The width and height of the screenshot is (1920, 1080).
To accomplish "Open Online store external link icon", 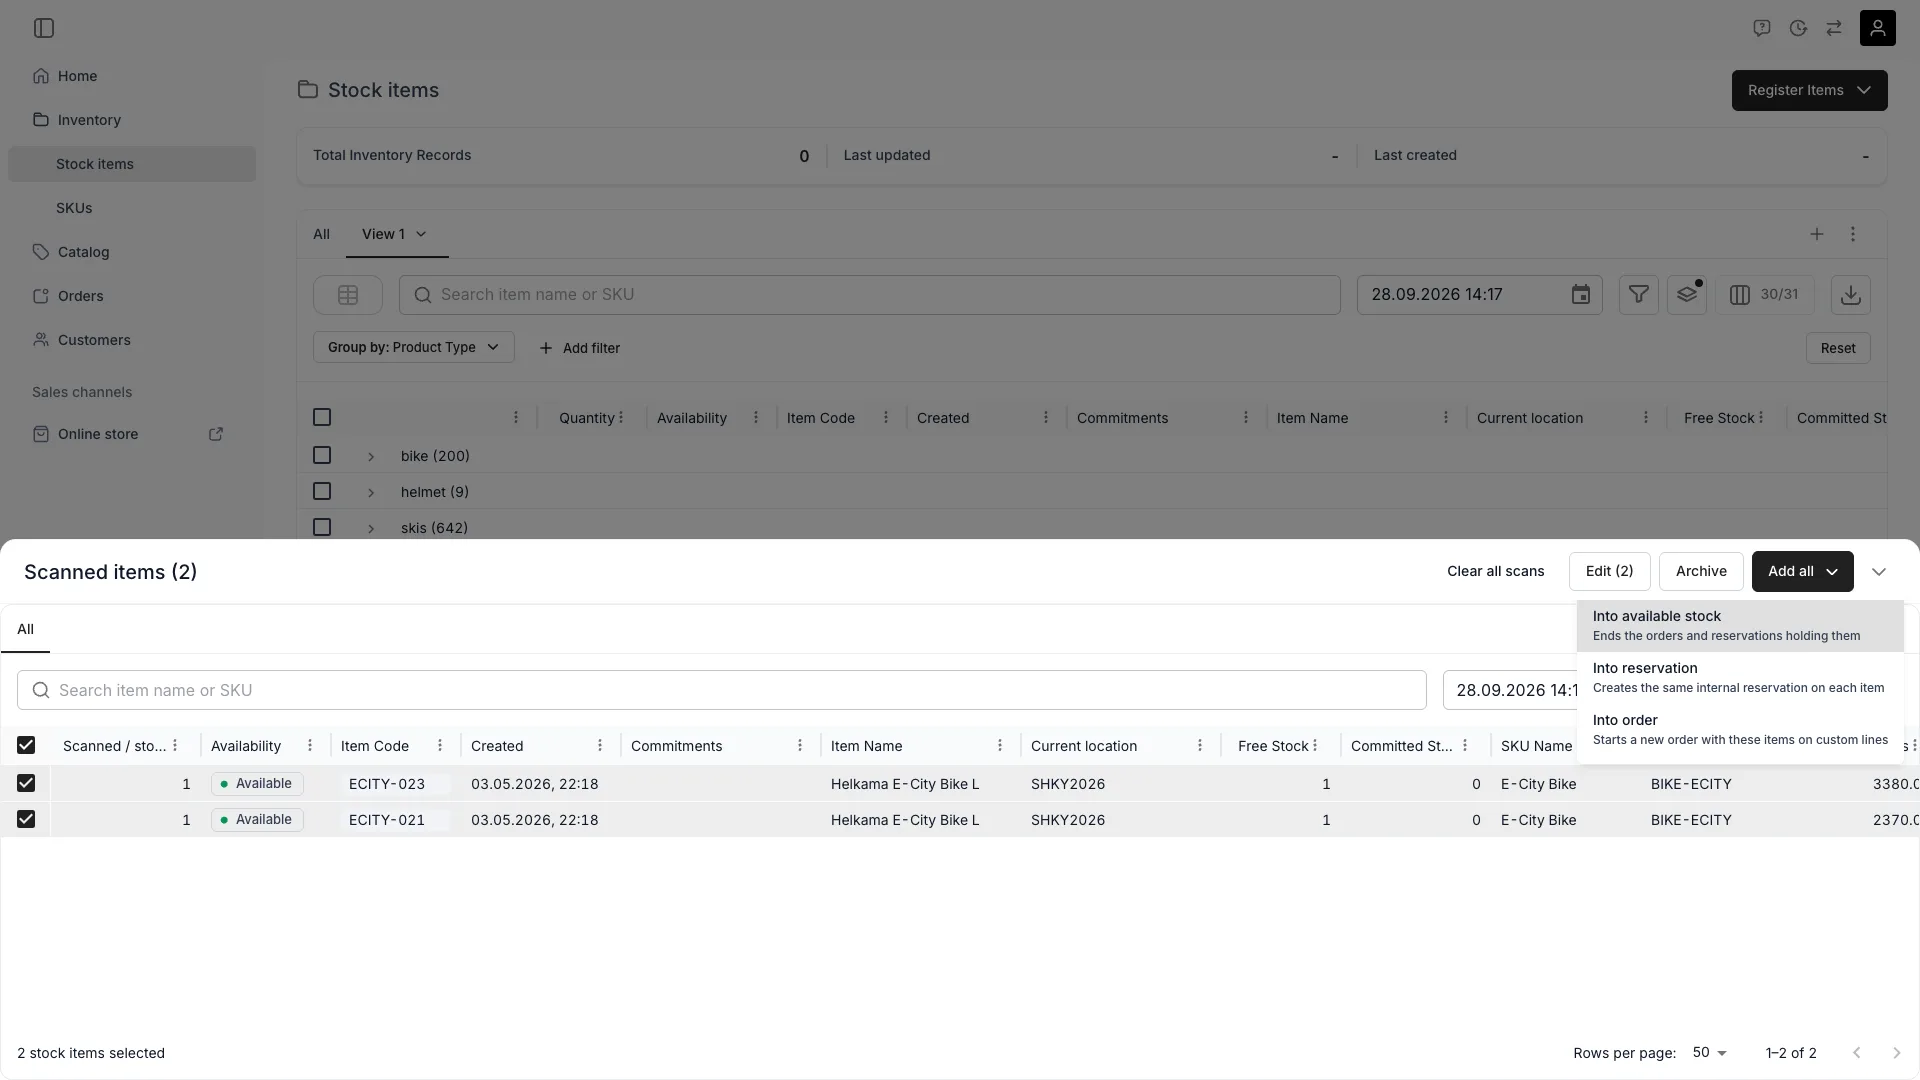I will (x=215, y=434).
